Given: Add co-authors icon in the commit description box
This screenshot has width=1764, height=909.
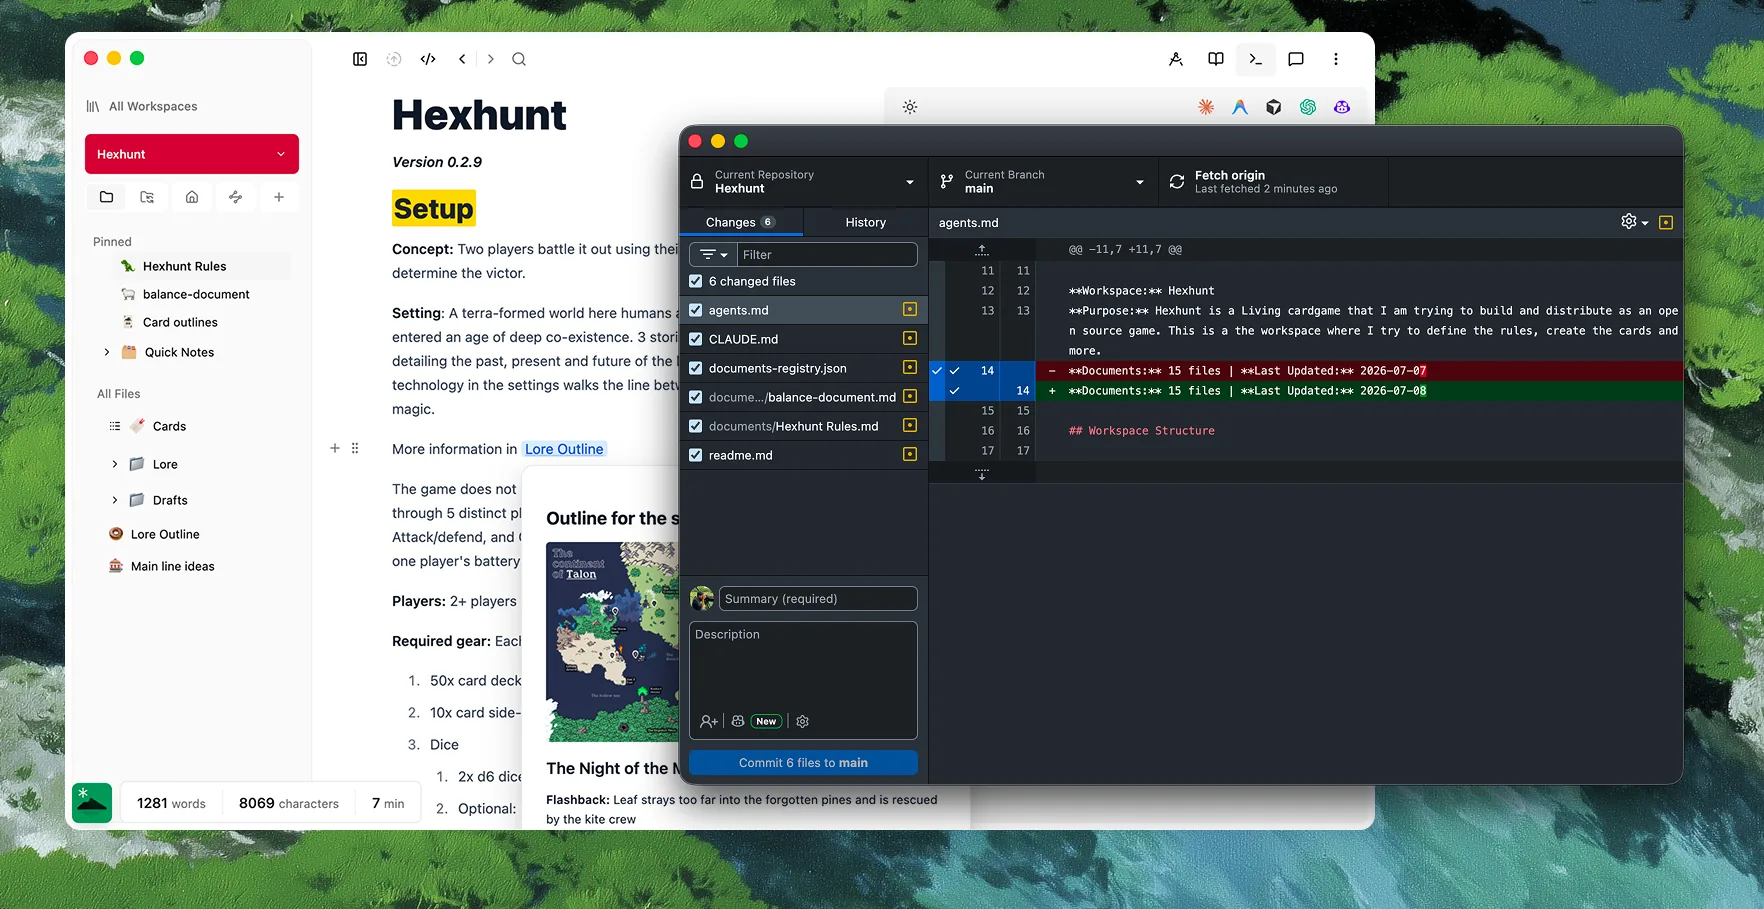Looking at the screenshot, I should click(x=709, y=721).
